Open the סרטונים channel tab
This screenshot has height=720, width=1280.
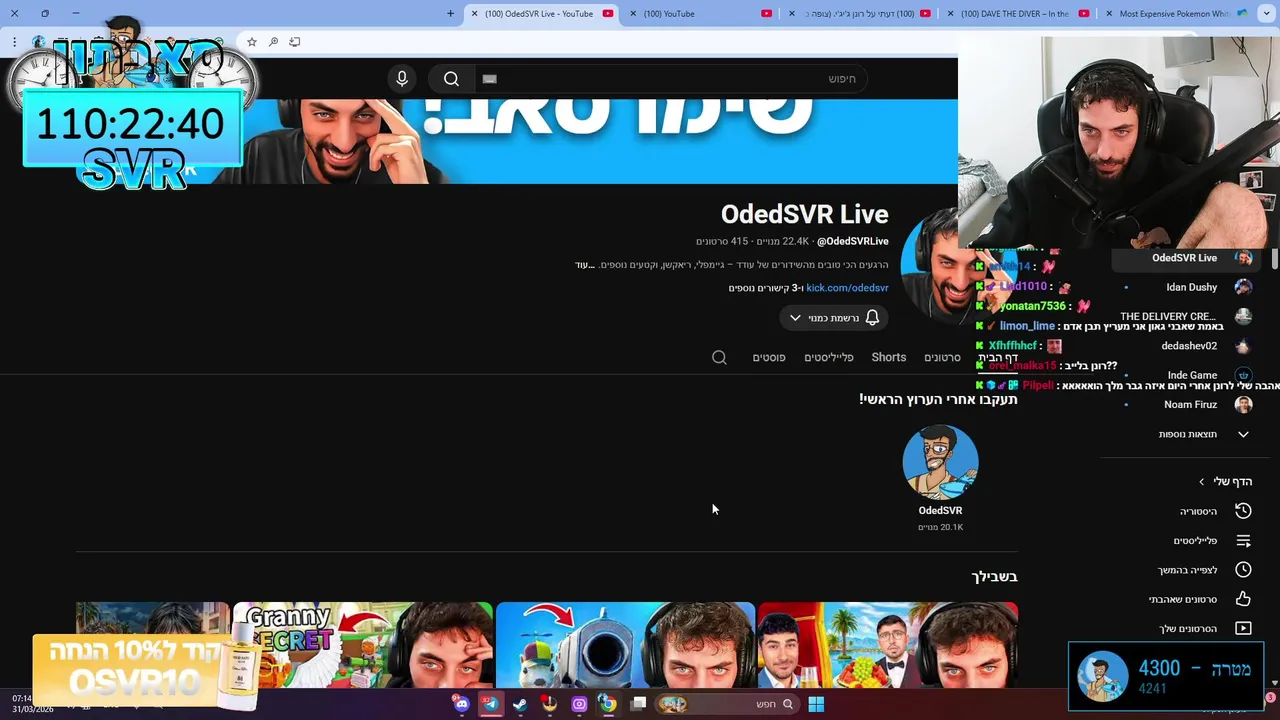(x=942, y=357)
